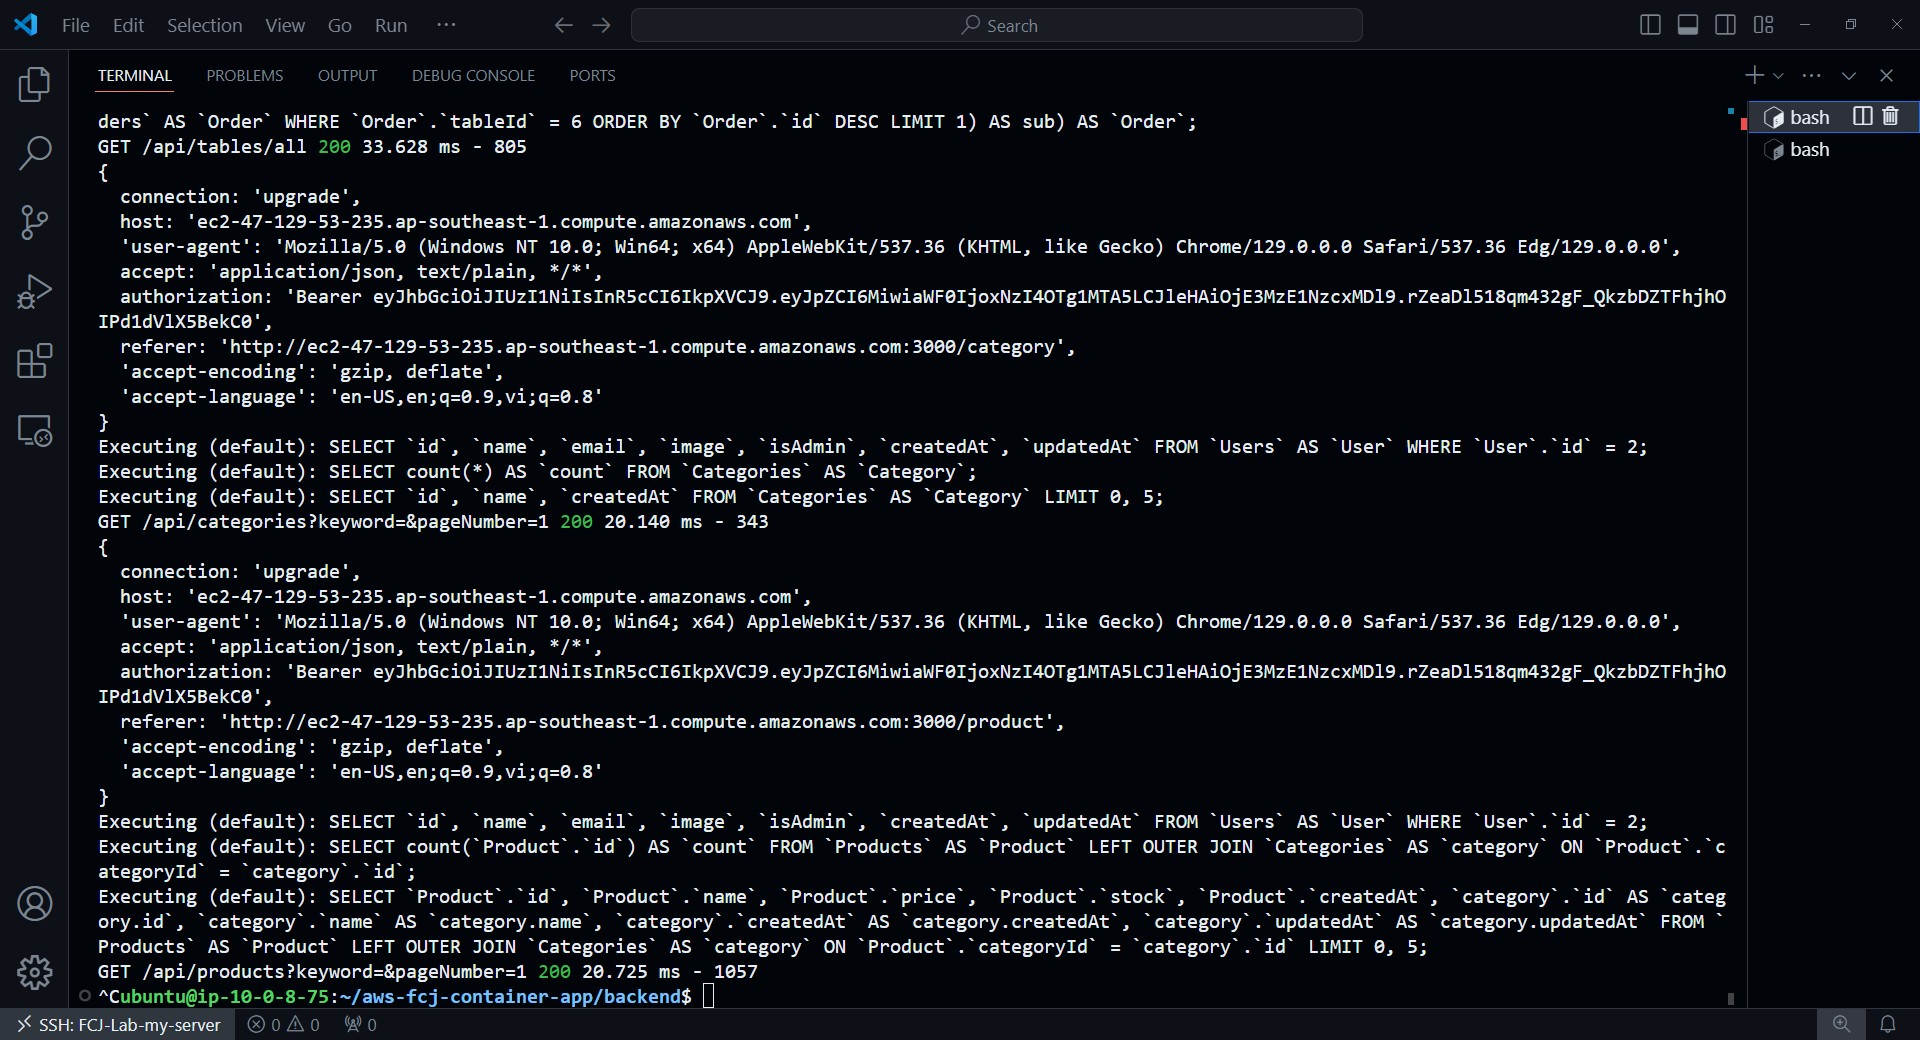Open the Edit menu
The height and width of the screenshot is (1040, 1920).
tap(128, 25)
